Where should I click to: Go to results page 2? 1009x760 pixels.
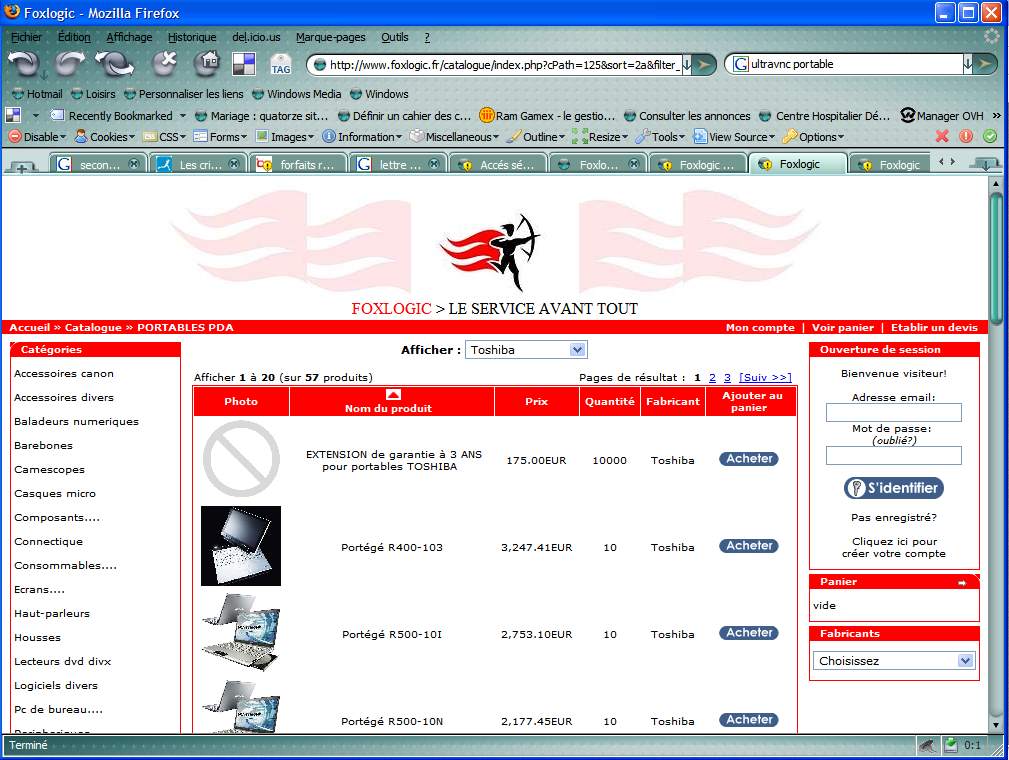(x=712, y=378)
